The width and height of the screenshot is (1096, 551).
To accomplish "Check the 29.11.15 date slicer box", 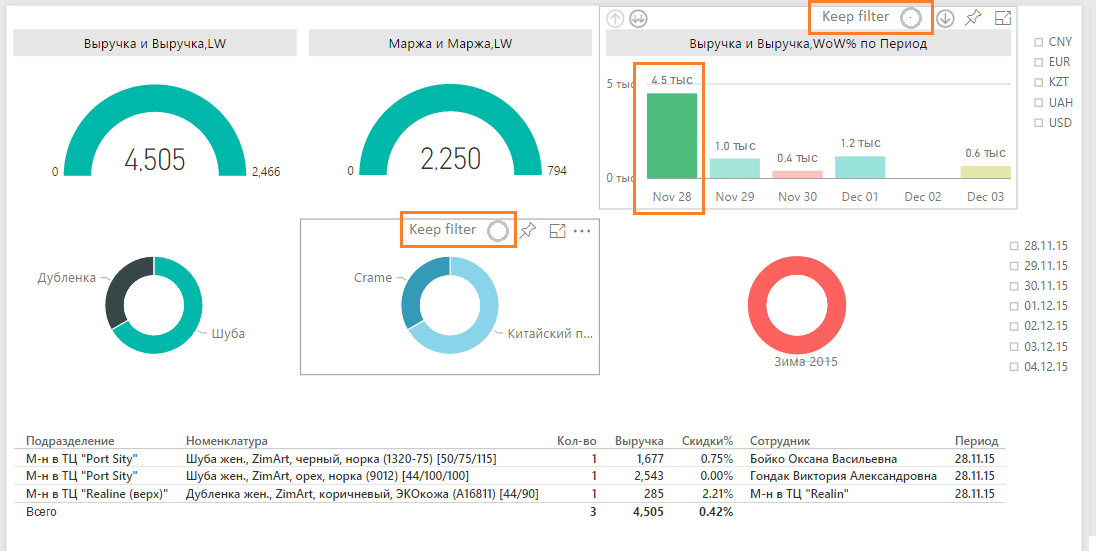I will click(x=1014, y=266).
